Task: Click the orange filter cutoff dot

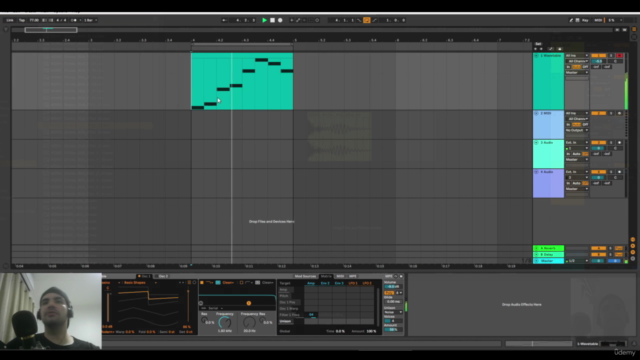Action: [x=249, y=303]
